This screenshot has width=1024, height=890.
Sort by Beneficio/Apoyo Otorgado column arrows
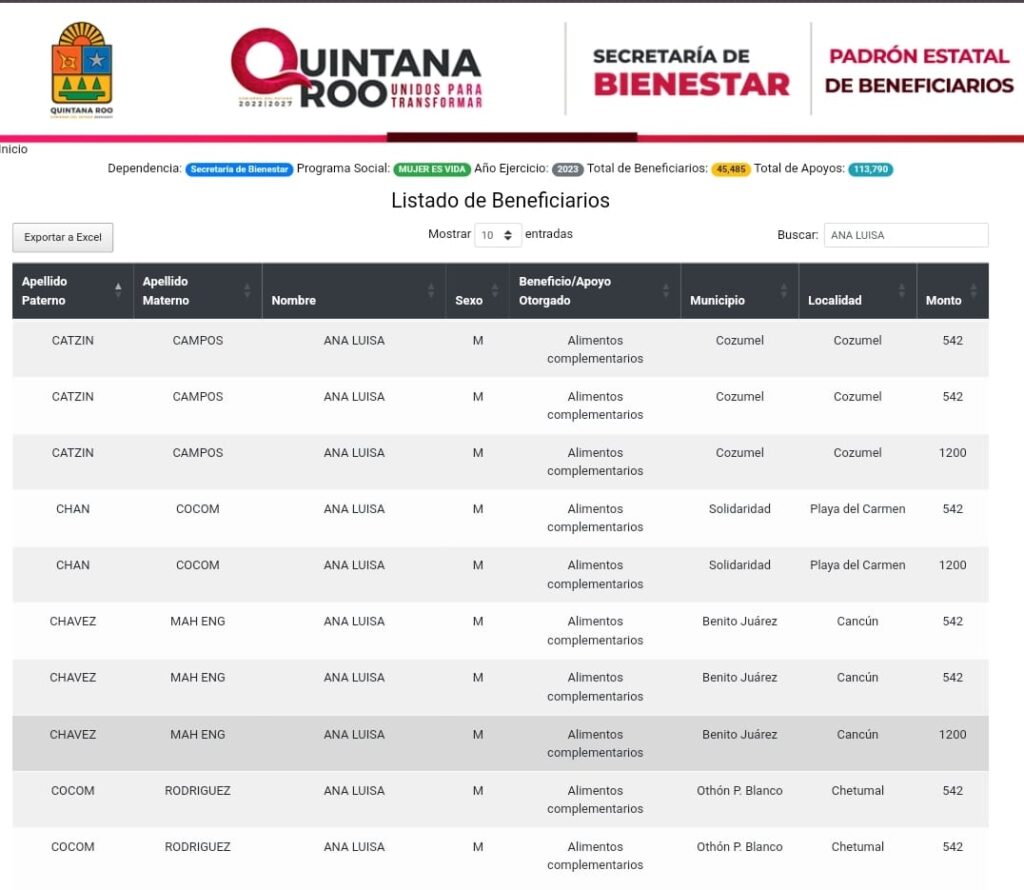tap(666, 291)
